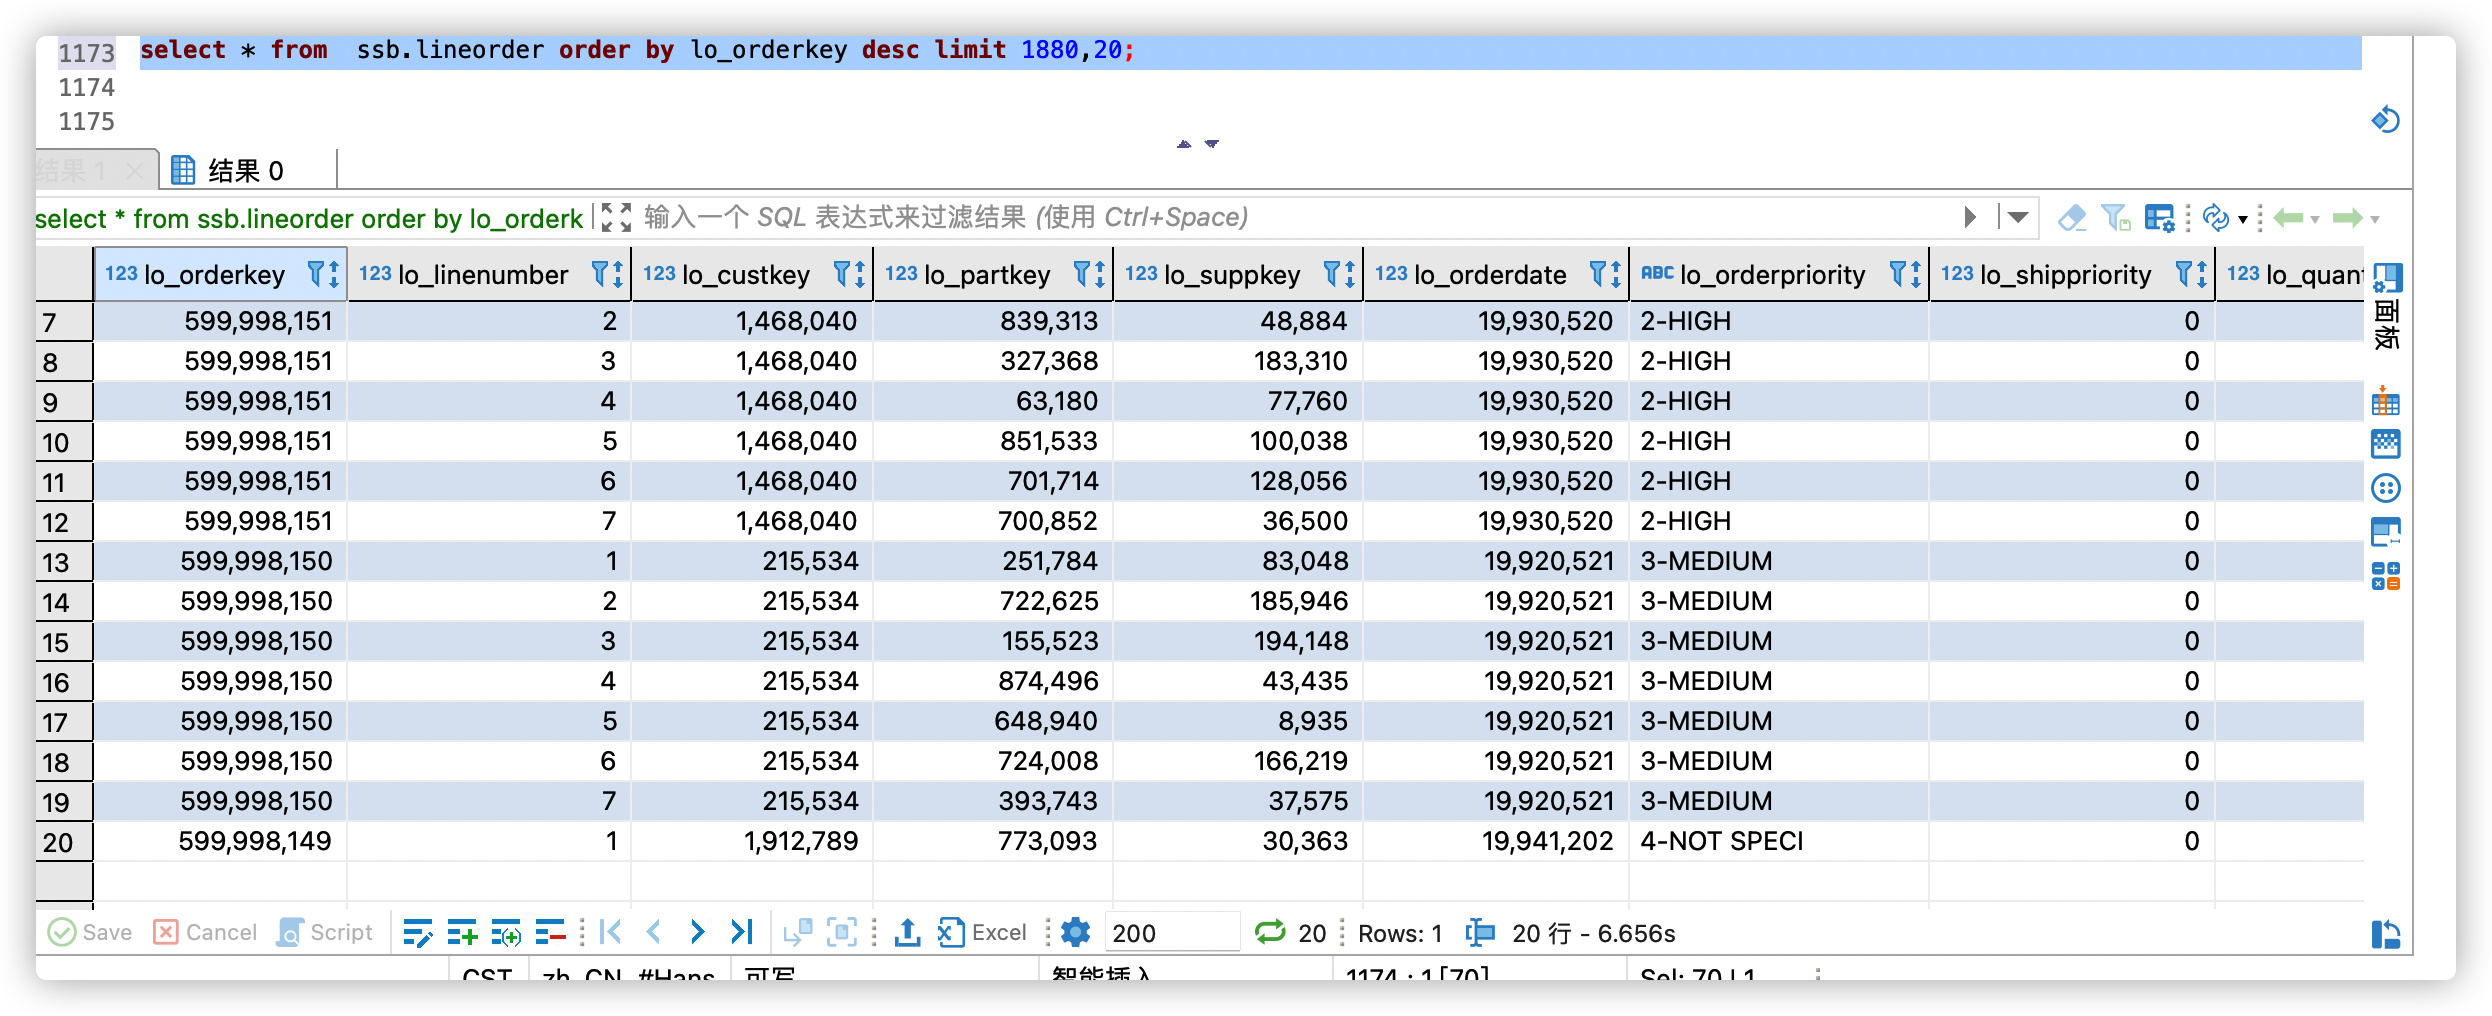Click the Excel export button
The image size is (2492, 1016).
tap(982, 933)
